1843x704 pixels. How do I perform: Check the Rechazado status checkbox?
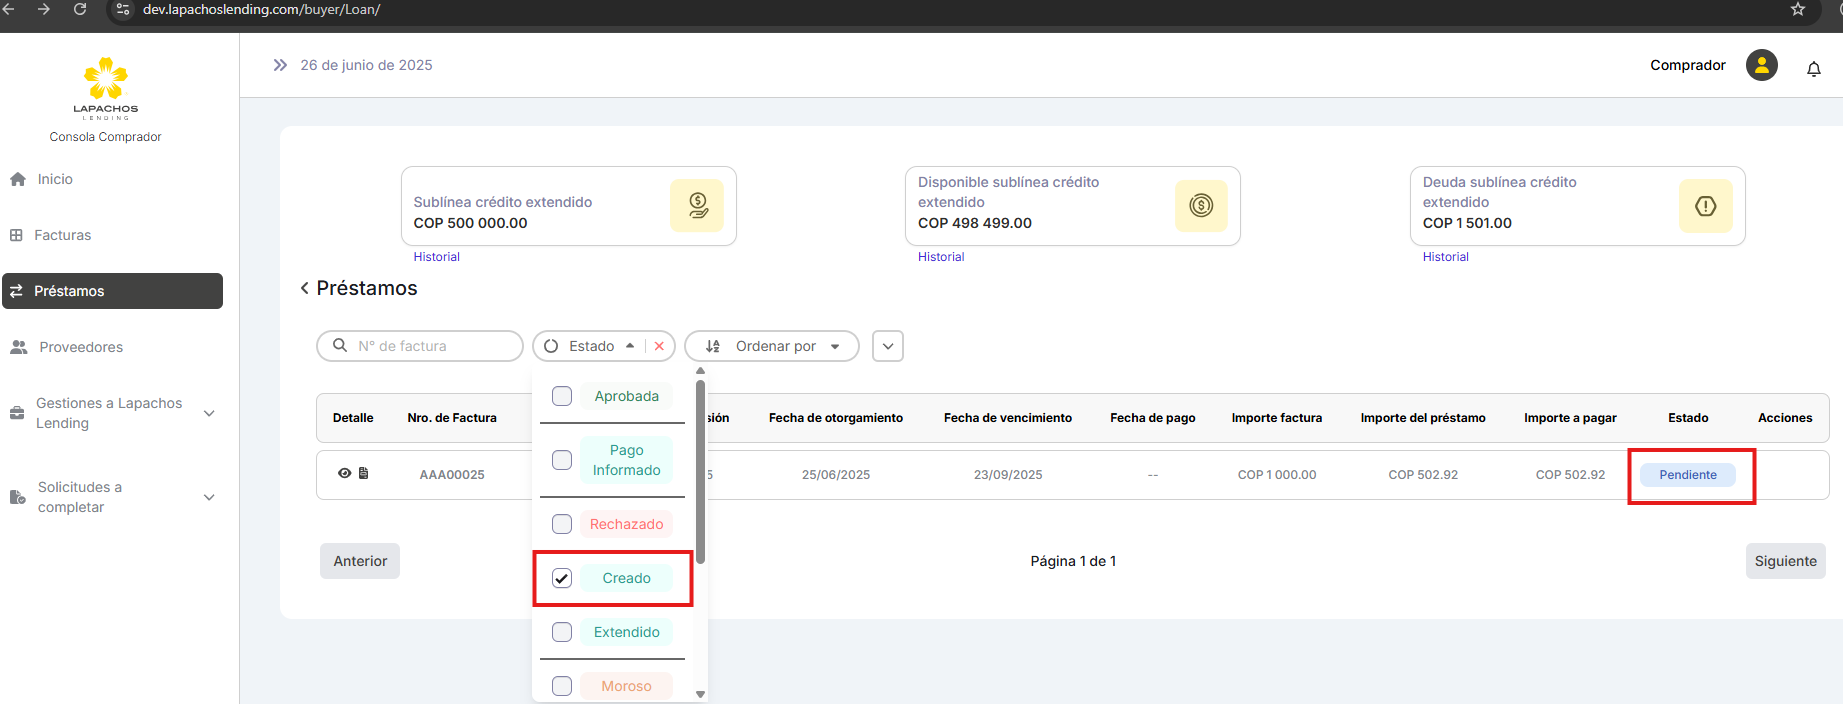tap(562, 524)
